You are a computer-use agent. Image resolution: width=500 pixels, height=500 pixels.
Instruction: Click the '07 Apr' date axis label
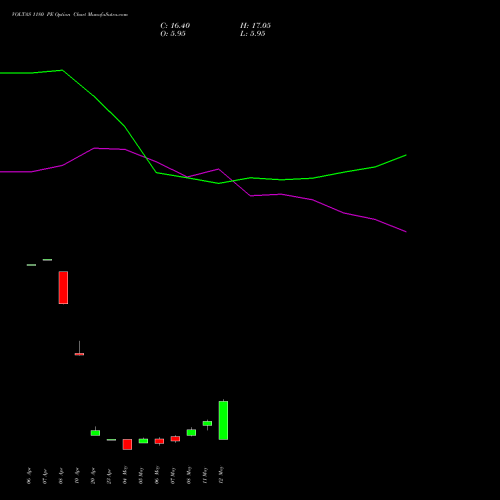click(45, 476)
